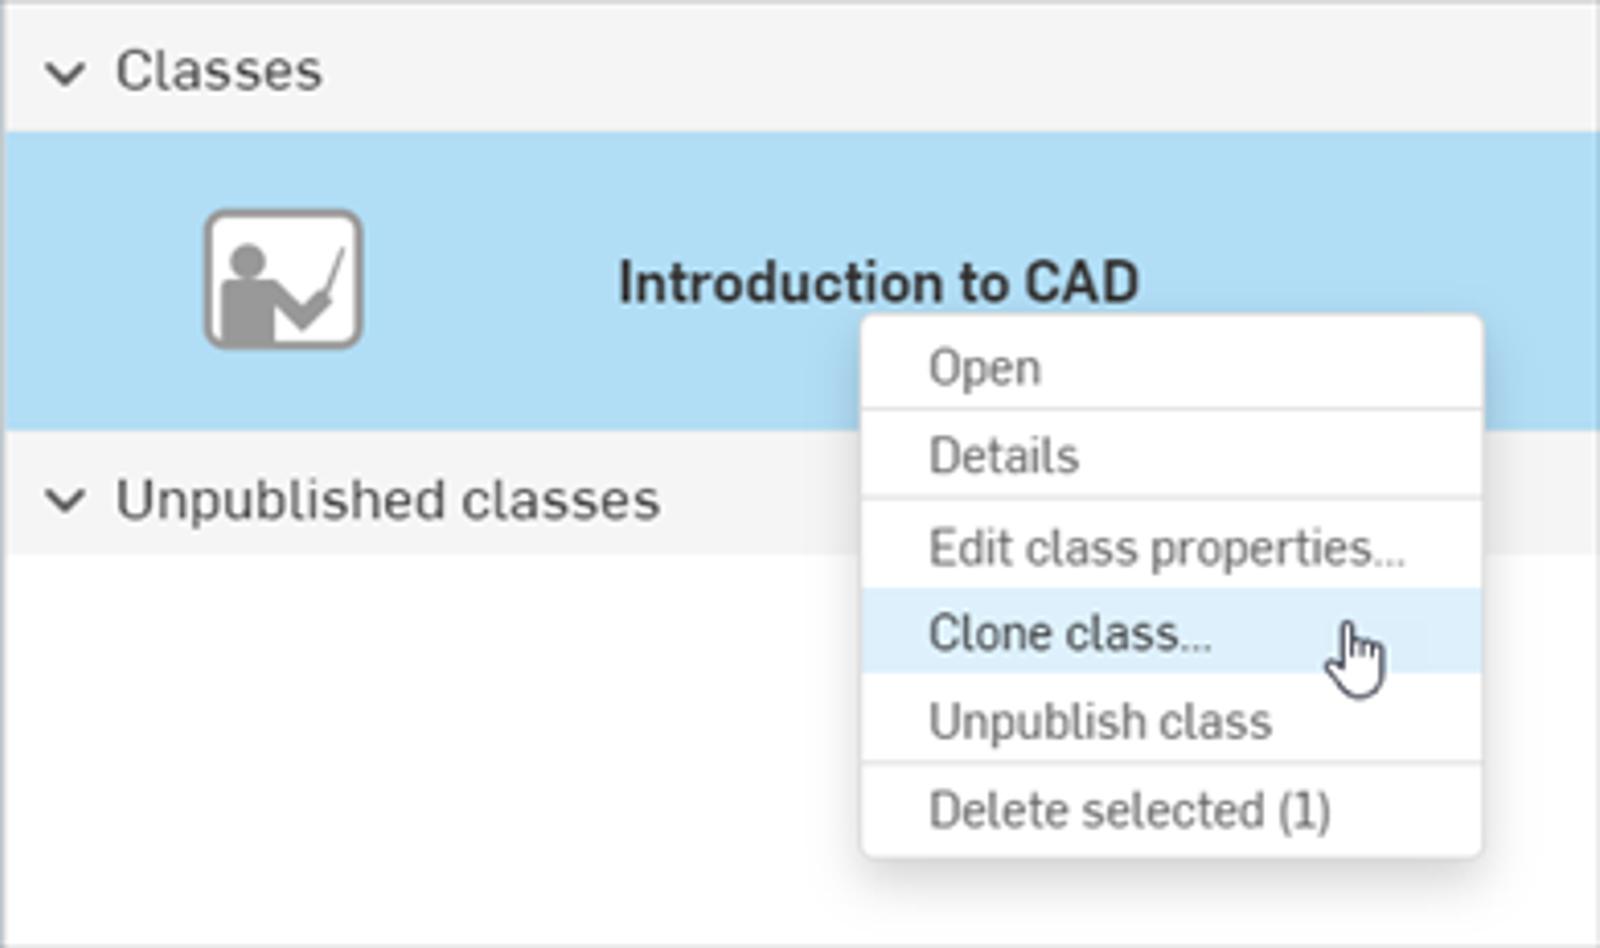The width and height of the screenshot is (1600, 948).
Task: Click the Introduction to CAD class name
Action: pos(878,281)
